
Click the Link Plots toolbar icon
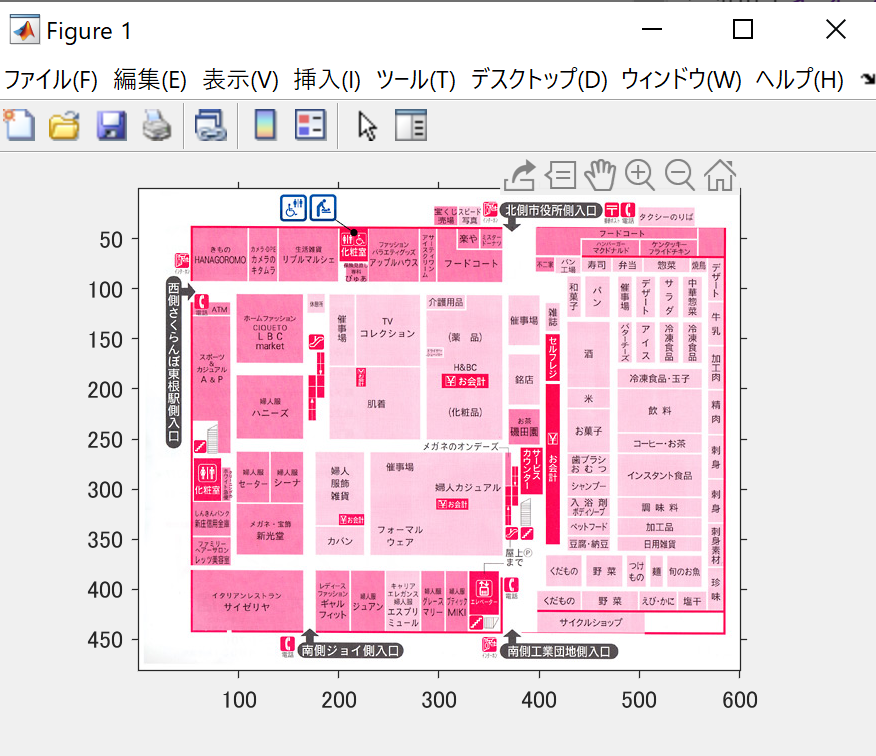point(211,125)
